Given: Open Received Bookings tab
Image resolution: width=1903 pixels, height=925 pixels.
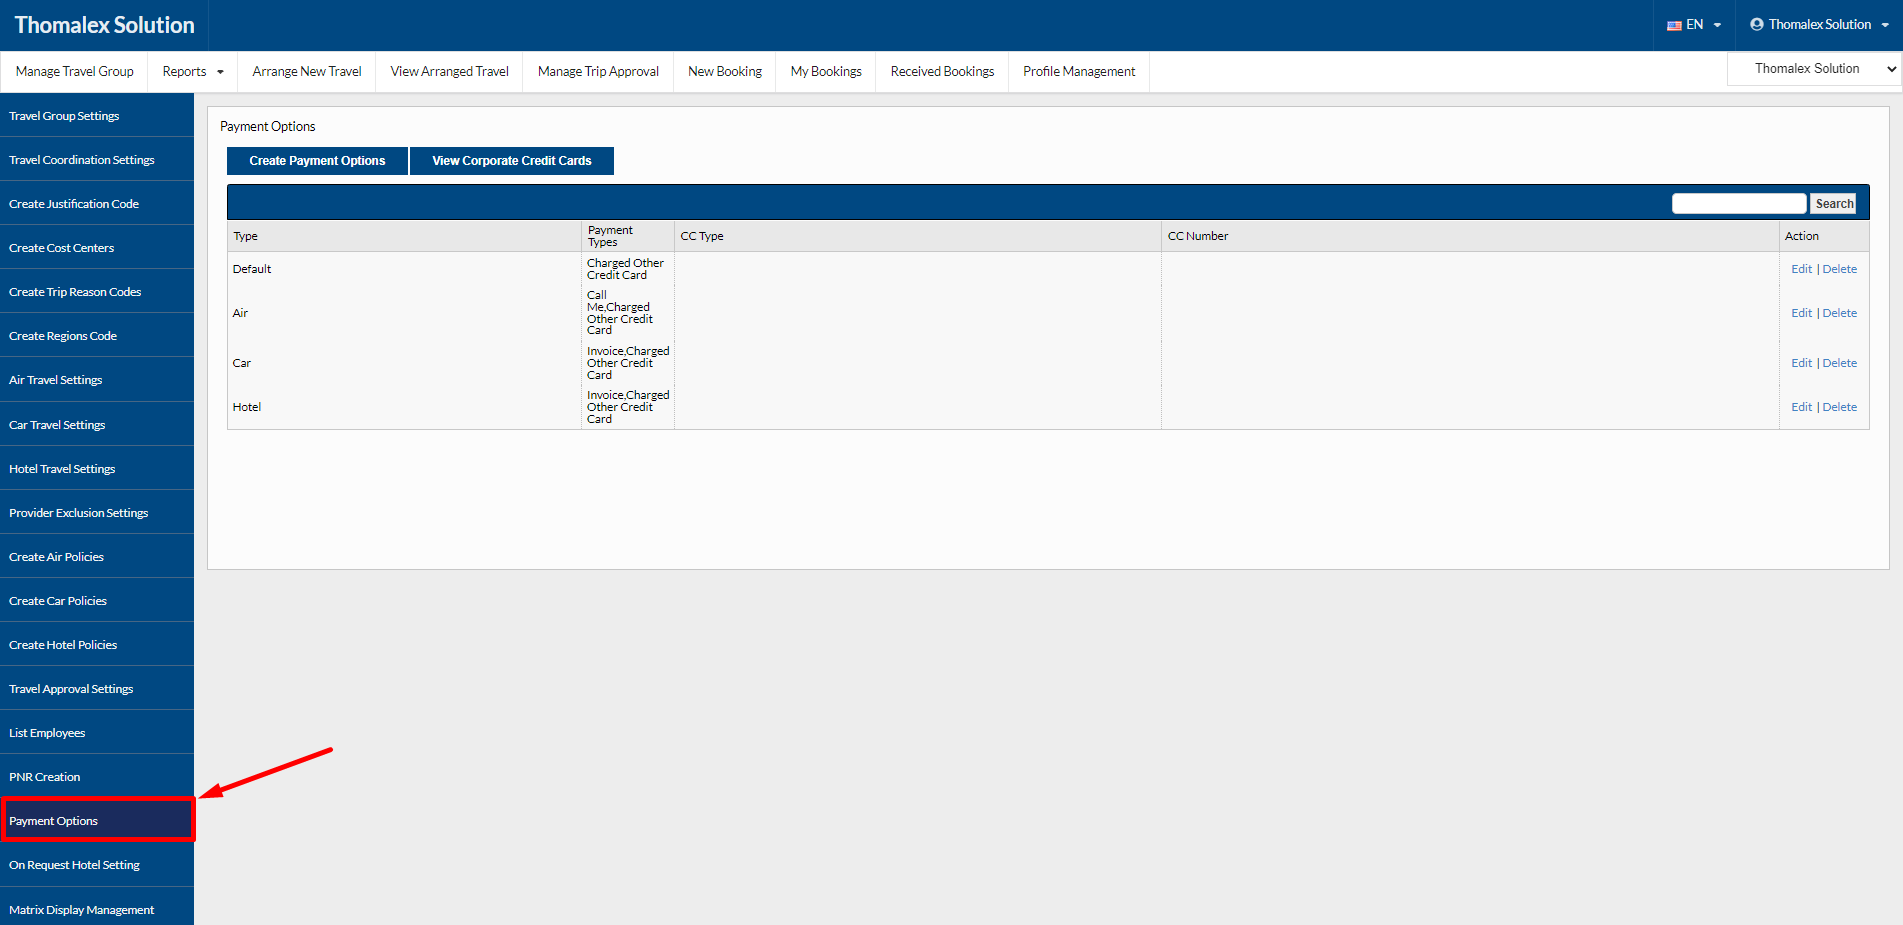Looking at the screenshot, I should [942, 72].
